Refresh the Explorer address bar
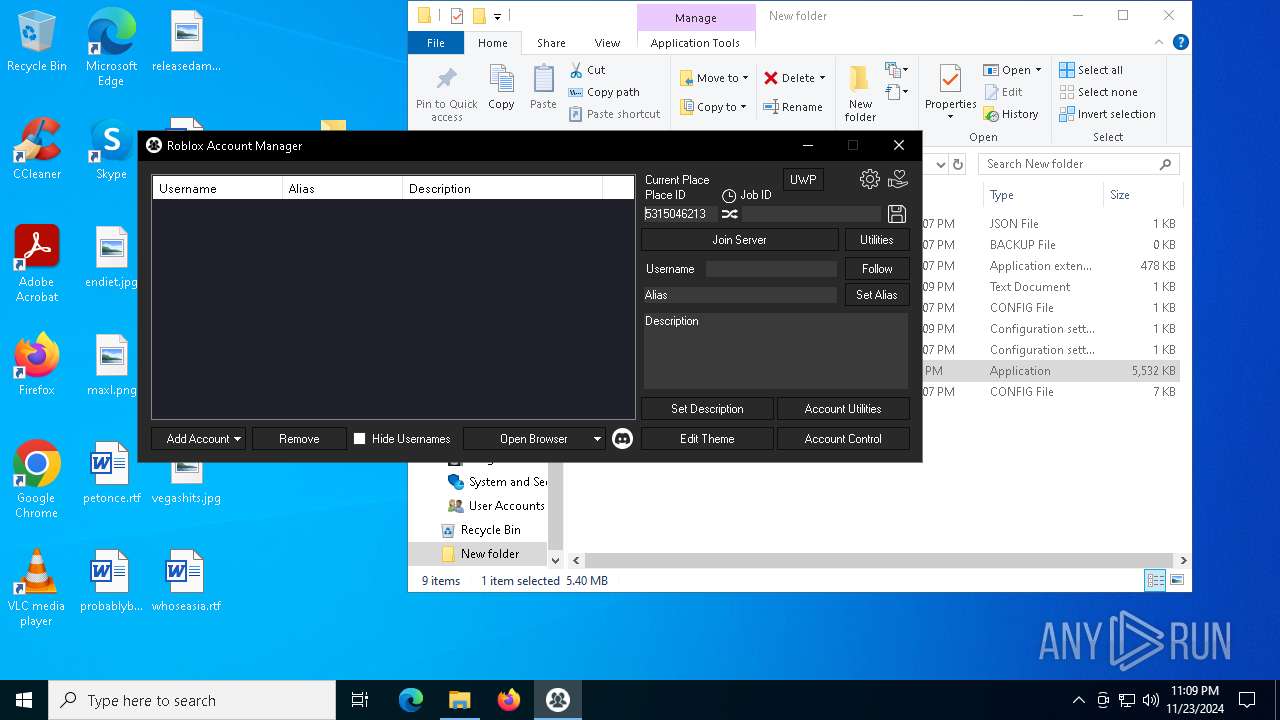 [x=958, y=164]
